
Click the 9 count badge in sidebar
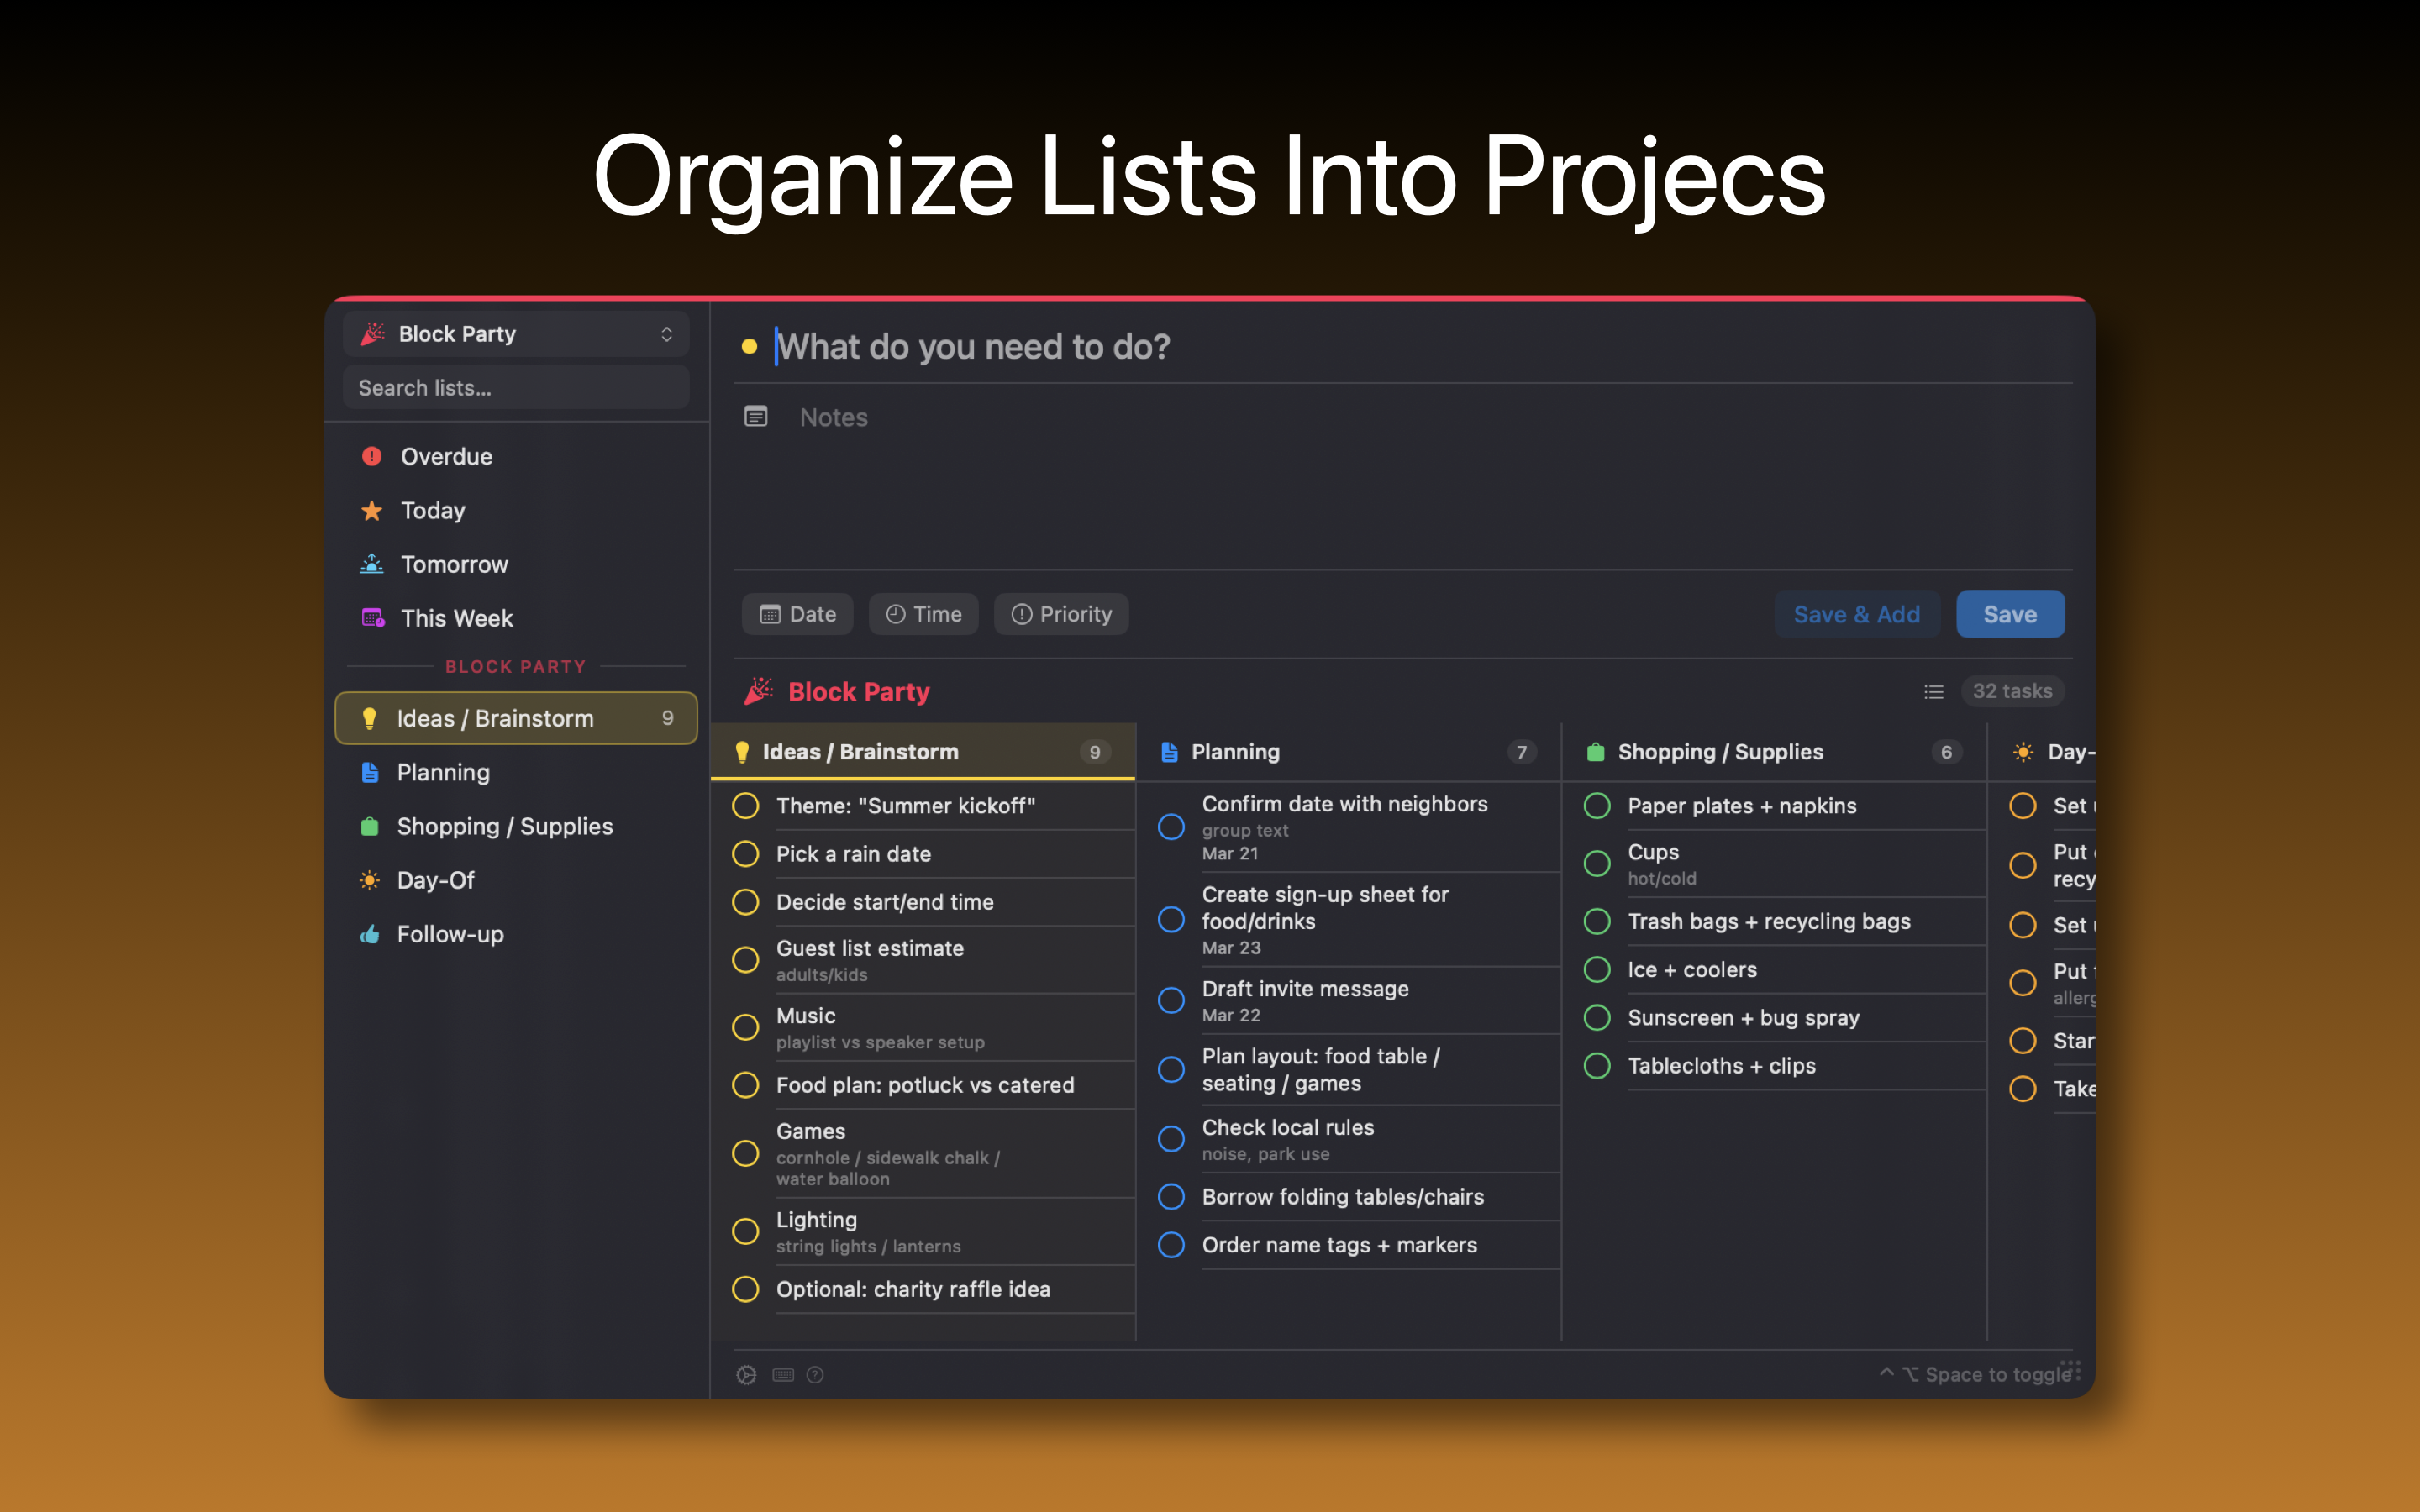click(x=667, y=718)
